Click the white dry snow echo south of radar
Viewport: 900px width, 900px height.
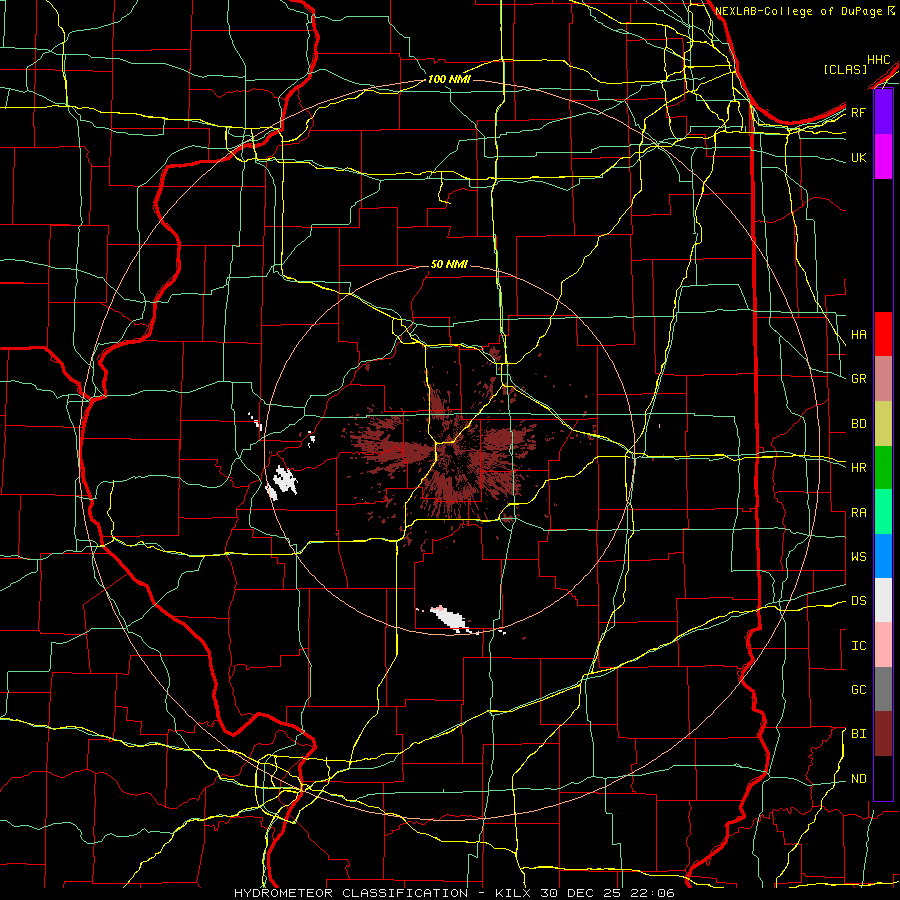coord(451,619)
